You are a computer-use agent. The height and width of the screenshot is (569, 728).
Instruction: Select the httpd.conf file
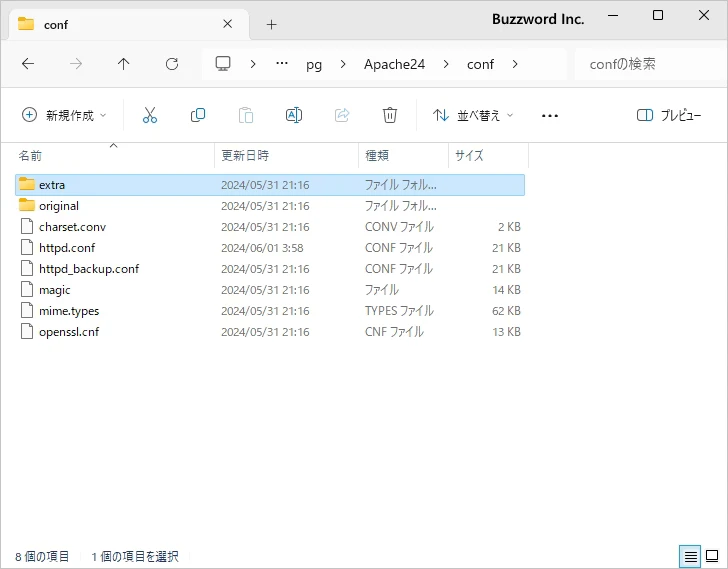(x=67, y=248)
